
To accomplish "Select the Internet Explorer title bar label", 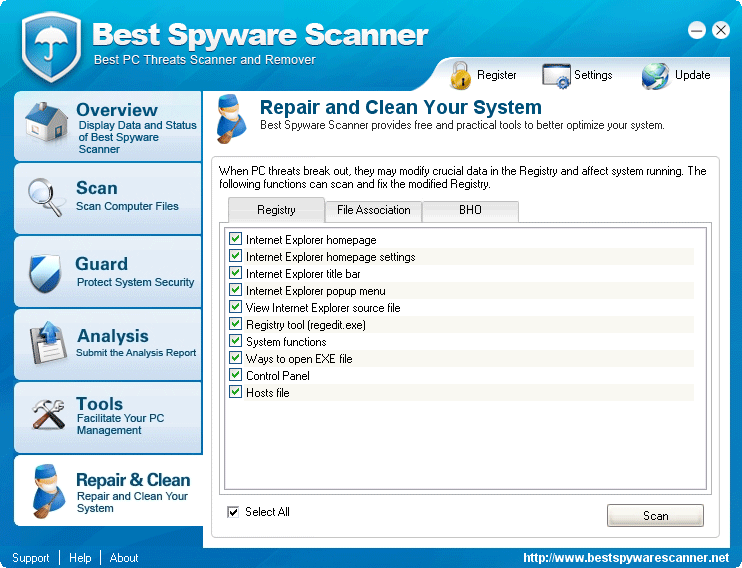I will pos(303,274).
